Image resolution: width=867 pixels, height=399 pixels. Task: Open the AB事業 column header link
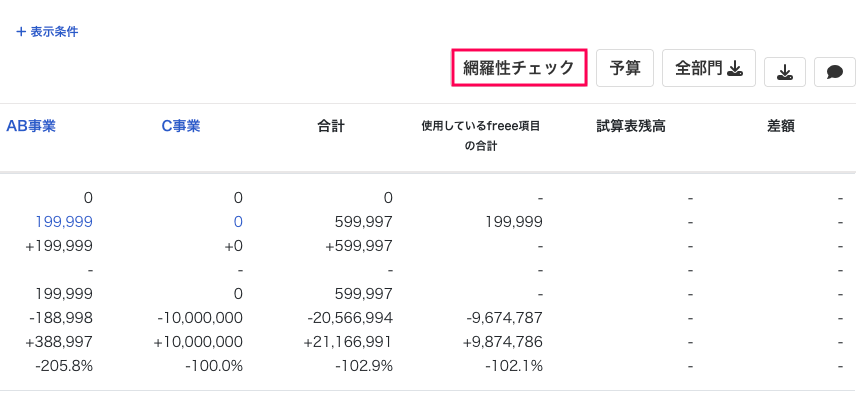pos(31,126)
